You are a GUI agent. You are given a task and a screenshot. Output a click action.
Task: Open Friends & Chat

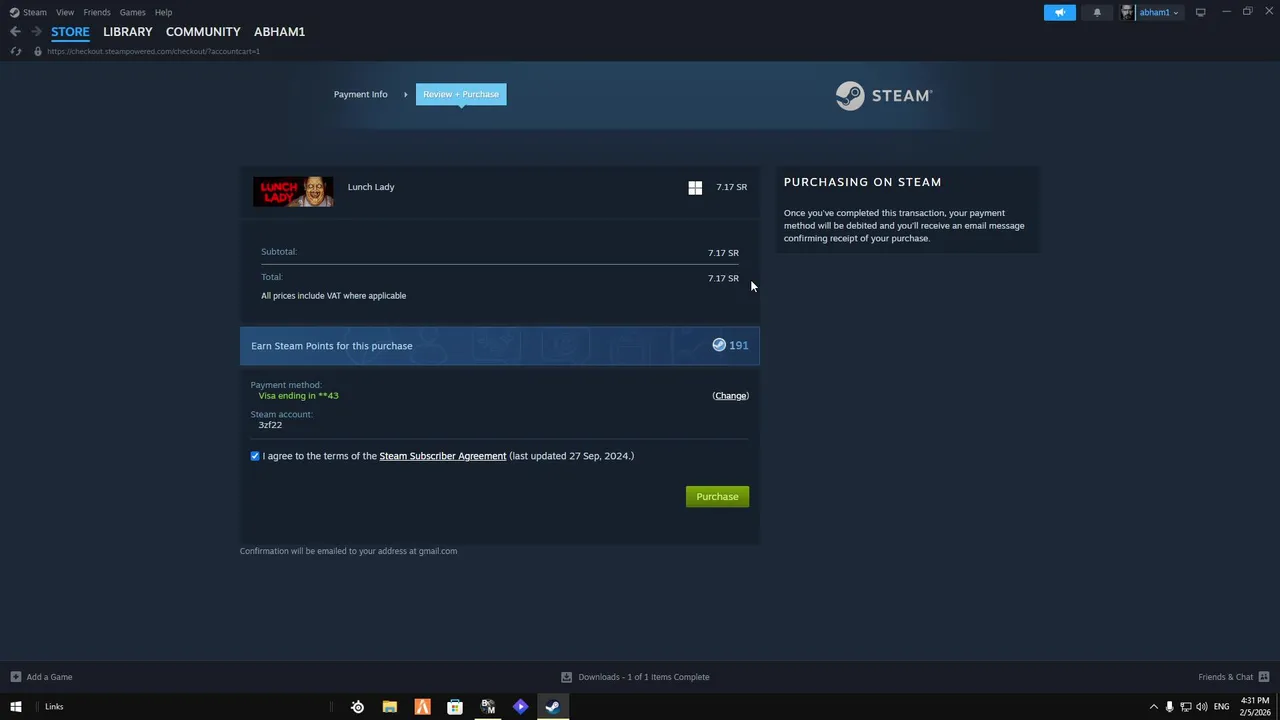coord(1225,677)
